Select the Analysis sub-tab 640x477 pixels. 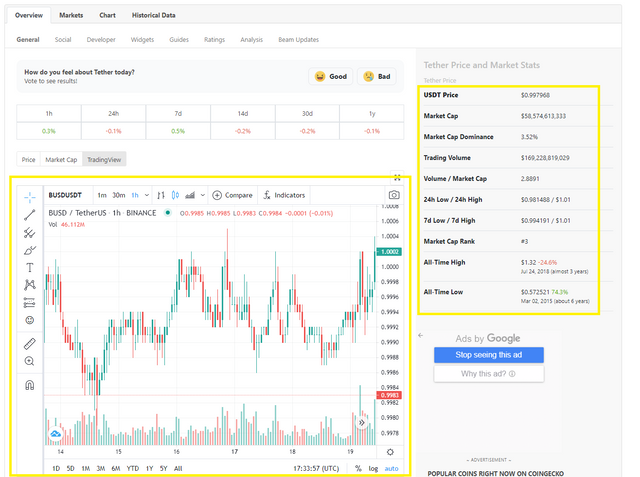tap(251, 40)
